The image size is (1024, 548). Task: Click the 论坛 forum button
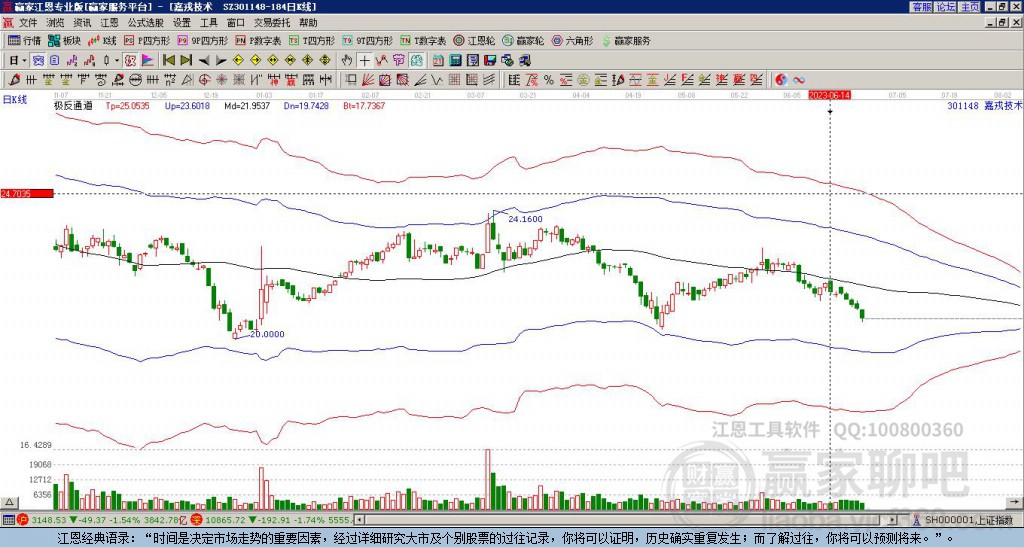[946, 7]
